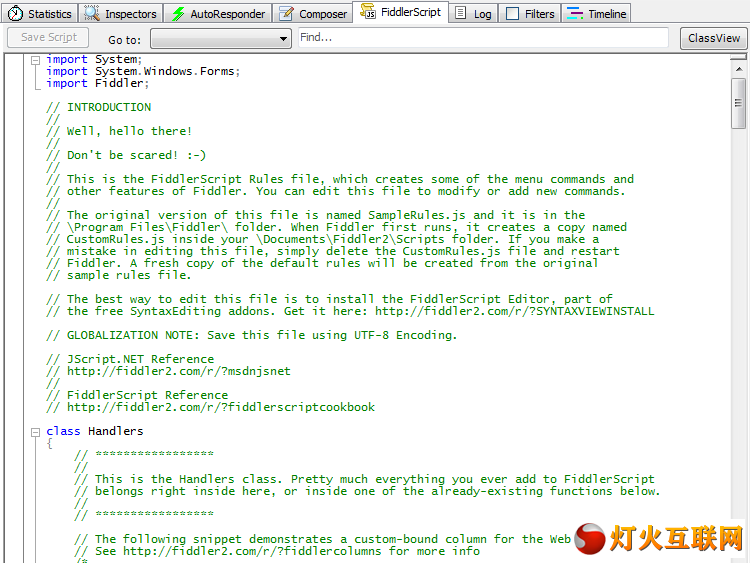
Task: Collapse the class Handlers block
Action: [35, 432]
